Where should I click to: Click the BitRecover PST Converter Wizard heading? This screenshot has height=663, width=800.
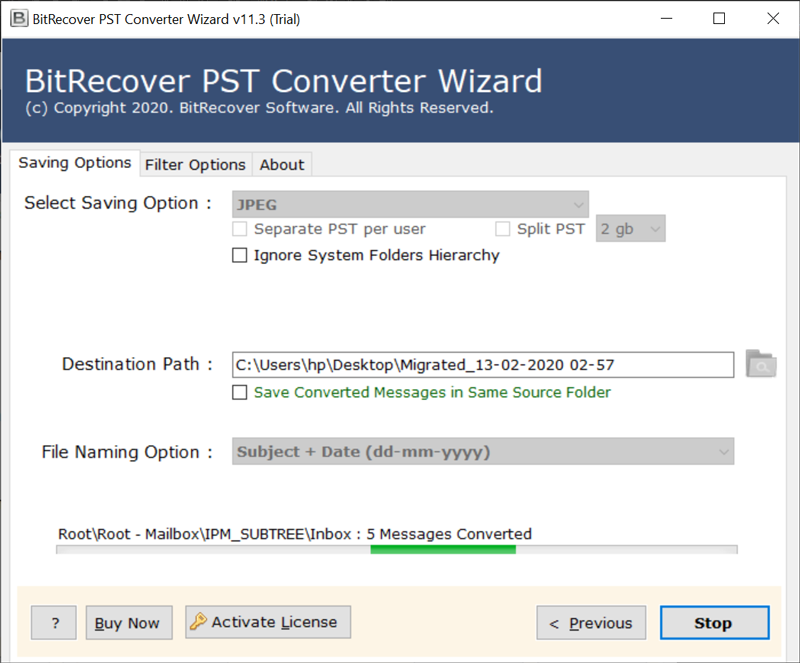coord(284,81)
